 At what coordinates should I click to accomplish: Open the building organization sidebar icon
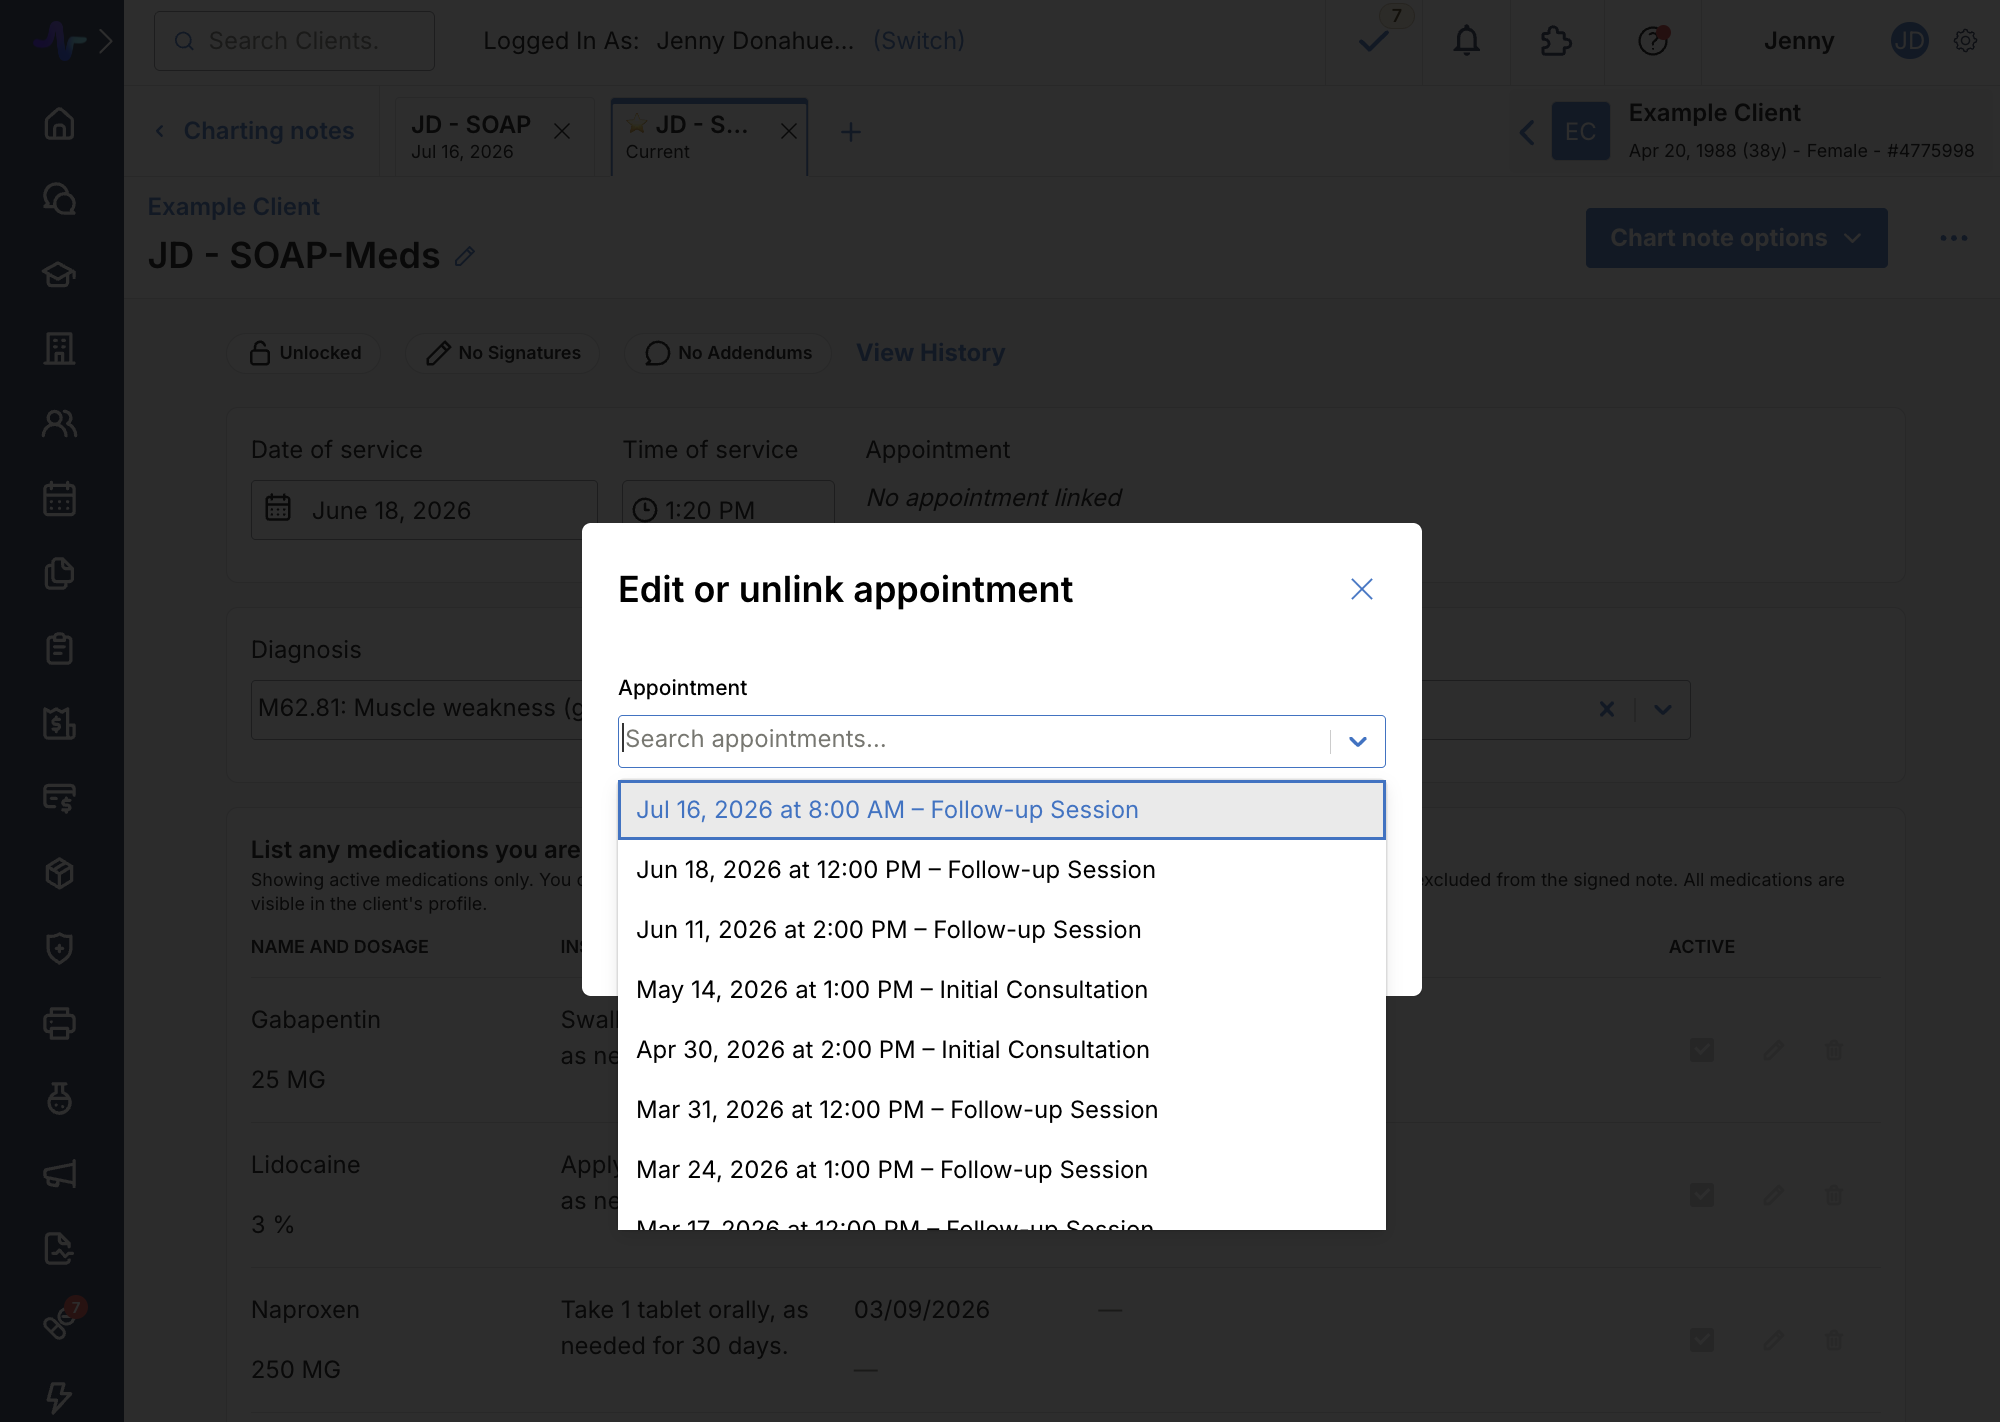60,349
